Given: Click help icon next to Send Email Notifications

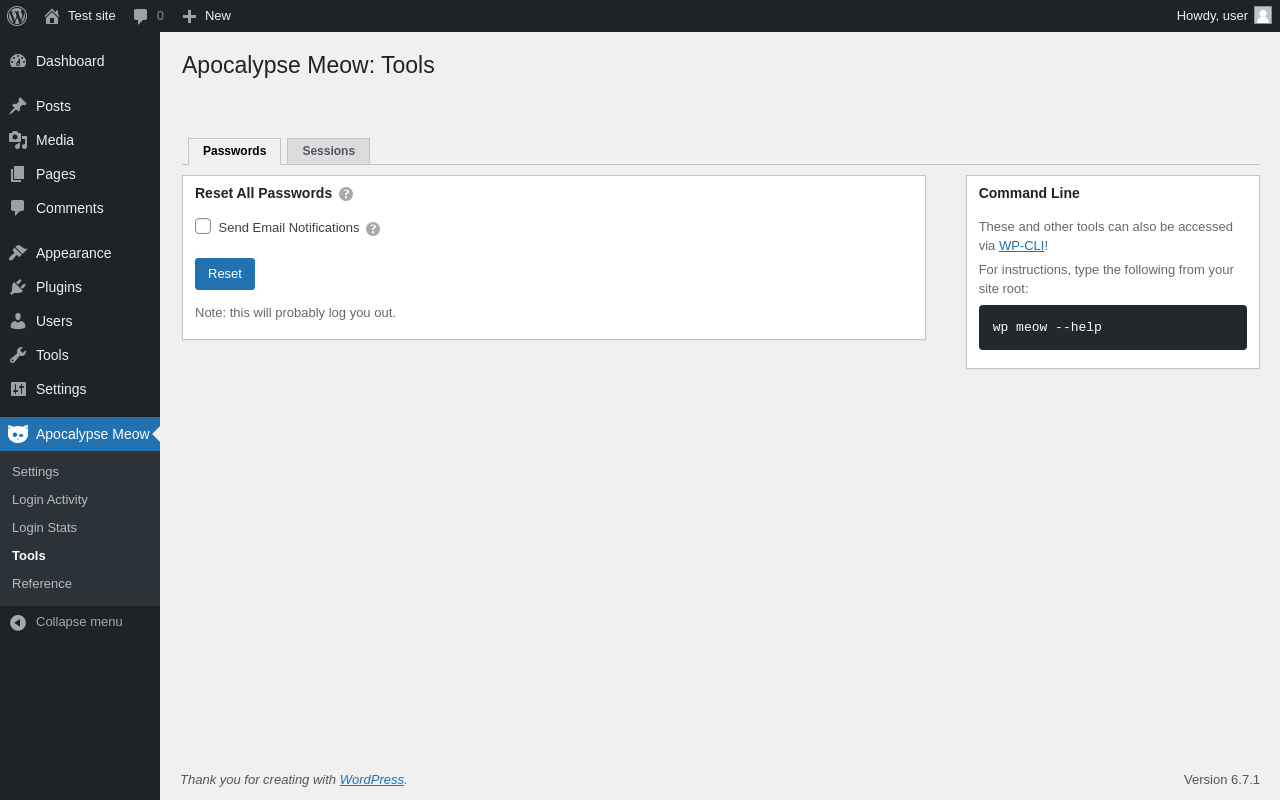Looking at the screenshot, I should [373, 229].
